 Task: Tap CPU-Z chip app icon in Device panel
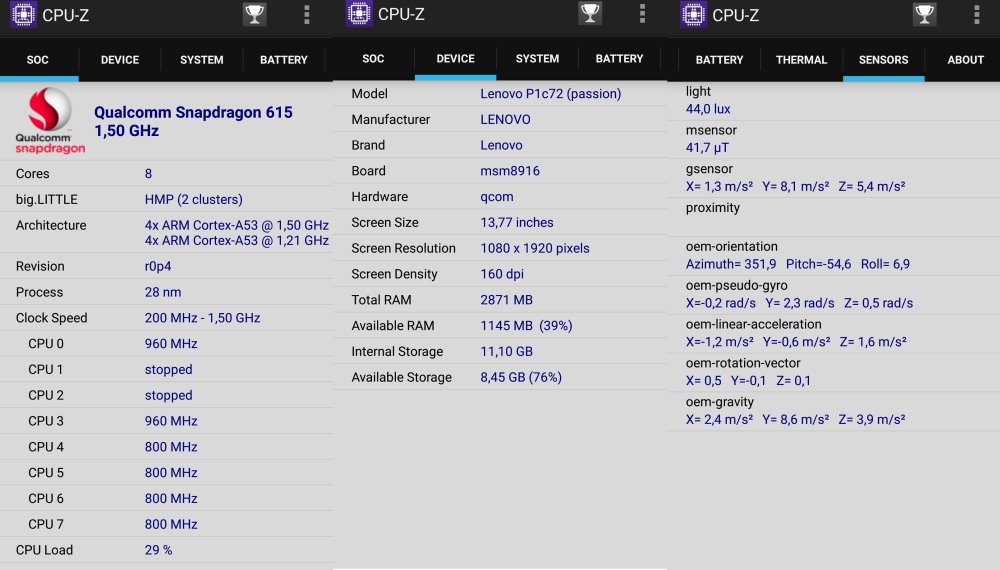tap(359, 13)
